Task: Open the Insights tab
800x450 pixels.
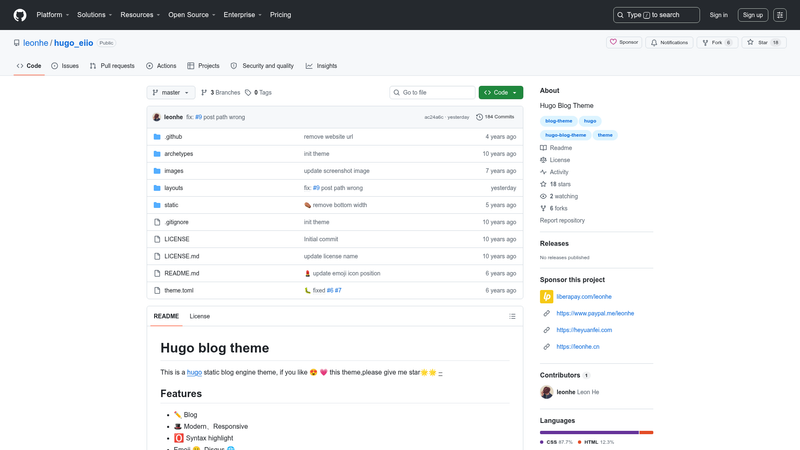Action: click(x=321, y=66)
